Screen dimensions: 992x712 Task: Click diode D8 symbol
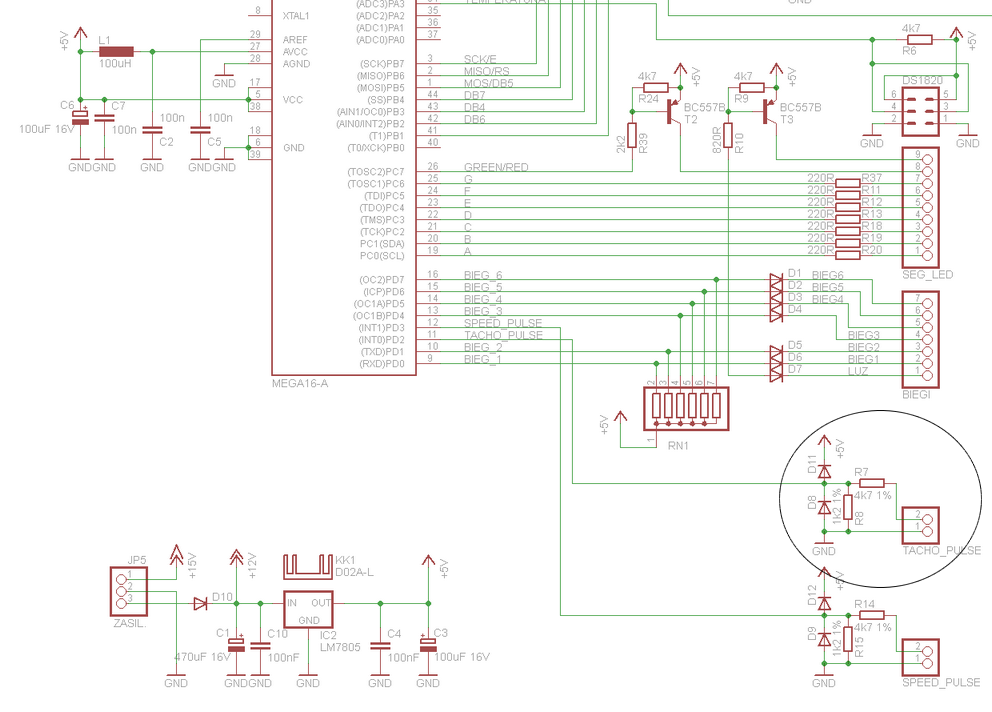pyautogui.click(x=824, y=507)
